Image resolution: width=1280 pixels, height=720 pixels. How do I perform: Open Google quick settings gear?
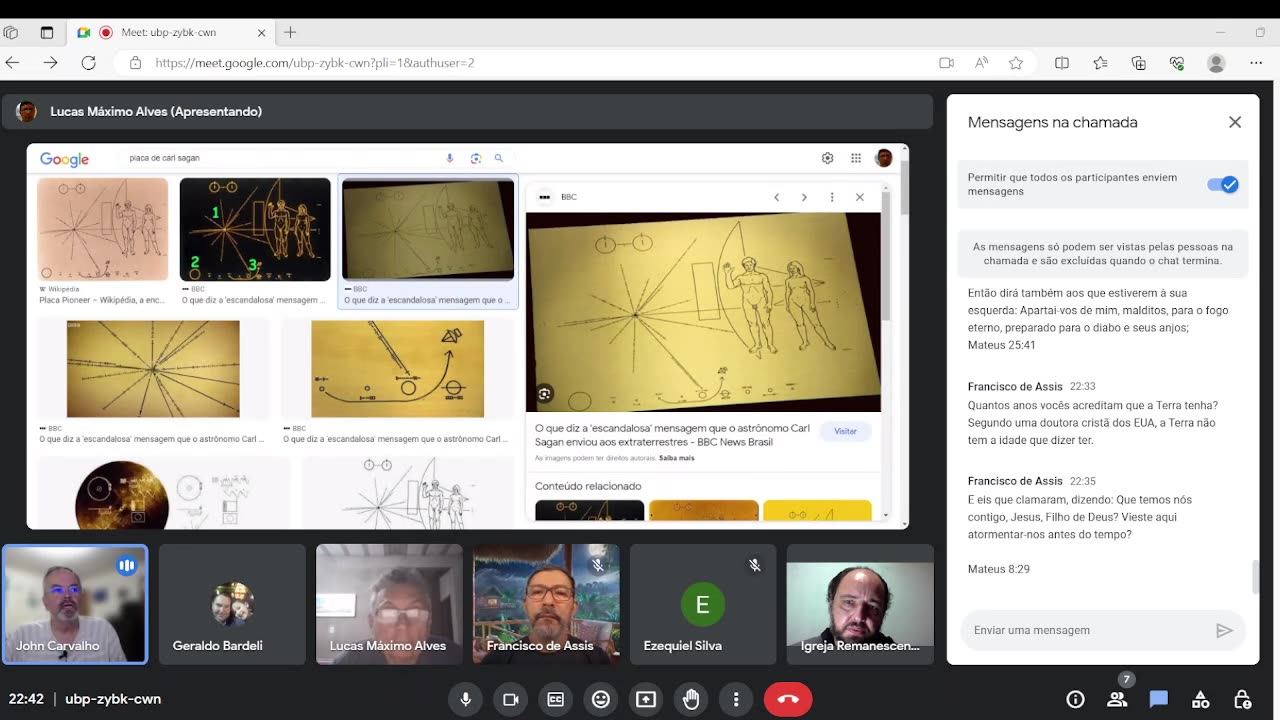point(827,158)
